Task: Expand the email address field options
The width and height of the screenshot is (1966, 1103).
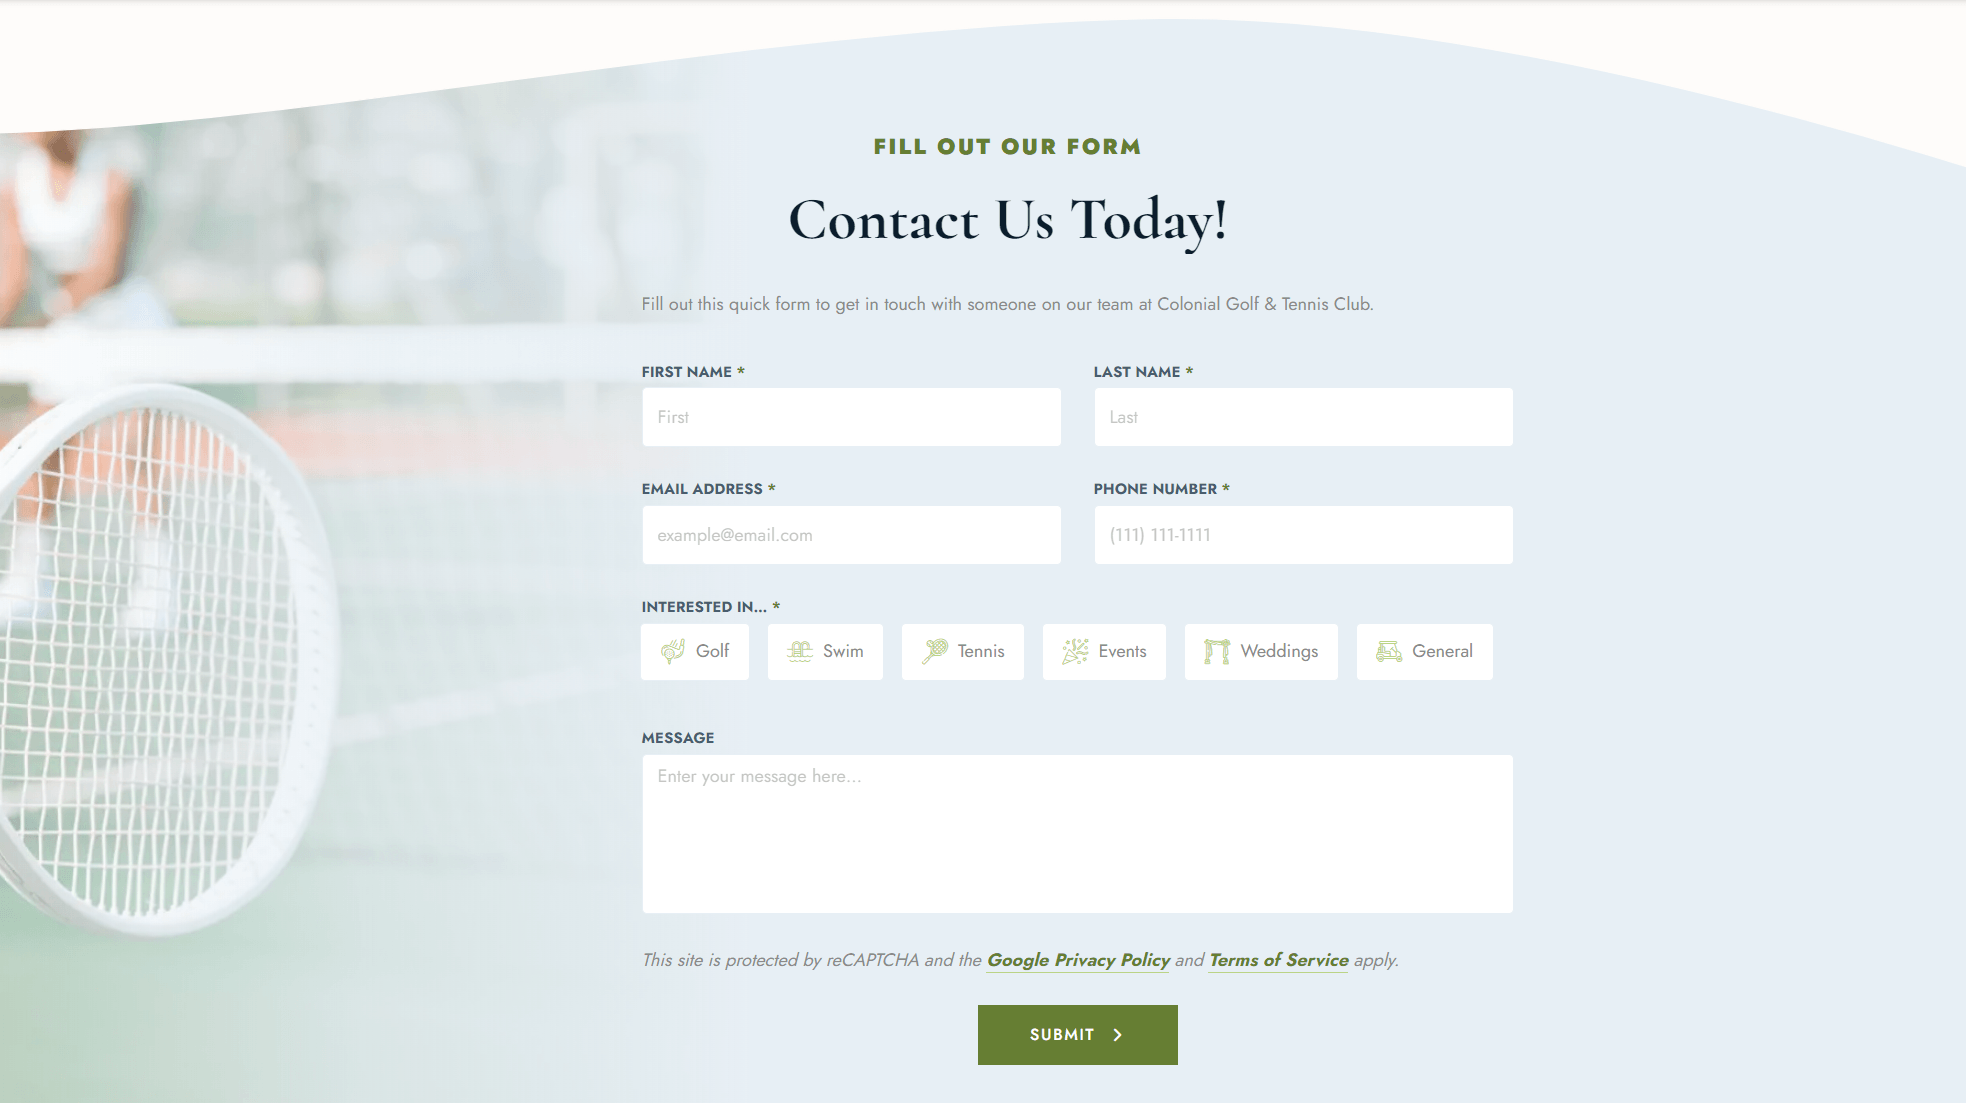Action: (x=849, y=533)
